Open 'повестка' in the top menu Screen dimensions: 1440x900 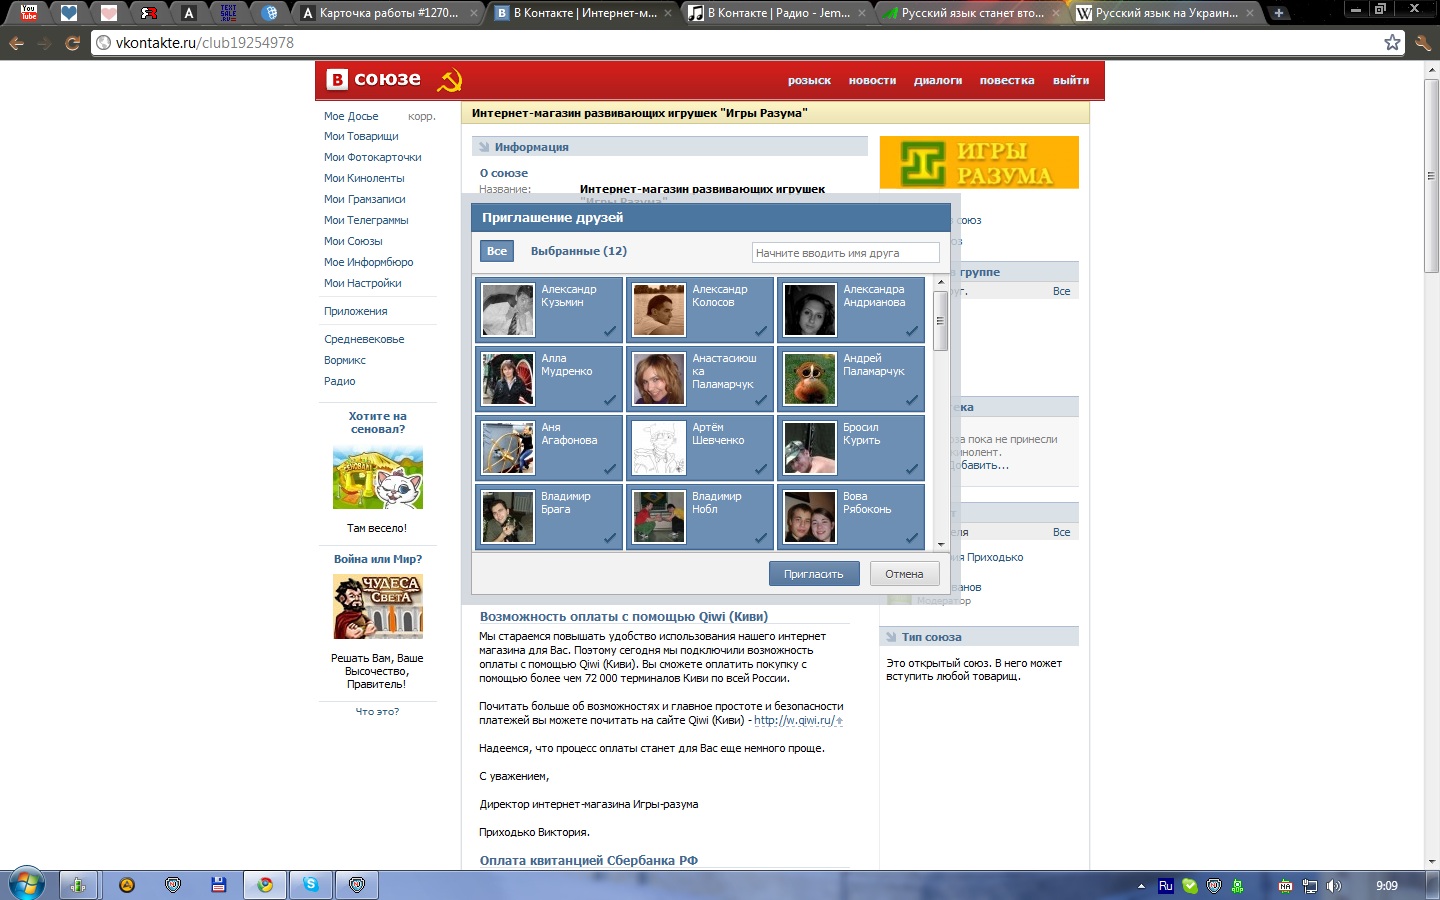point(1007,81)
